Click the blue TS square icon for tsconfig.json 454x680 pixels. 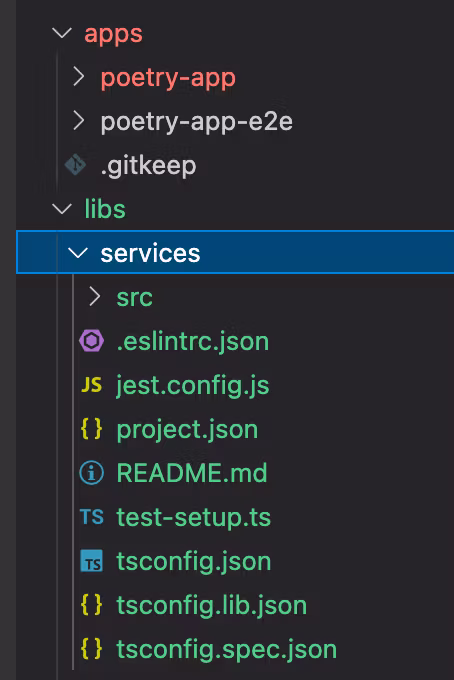click(x=91, y=561)
